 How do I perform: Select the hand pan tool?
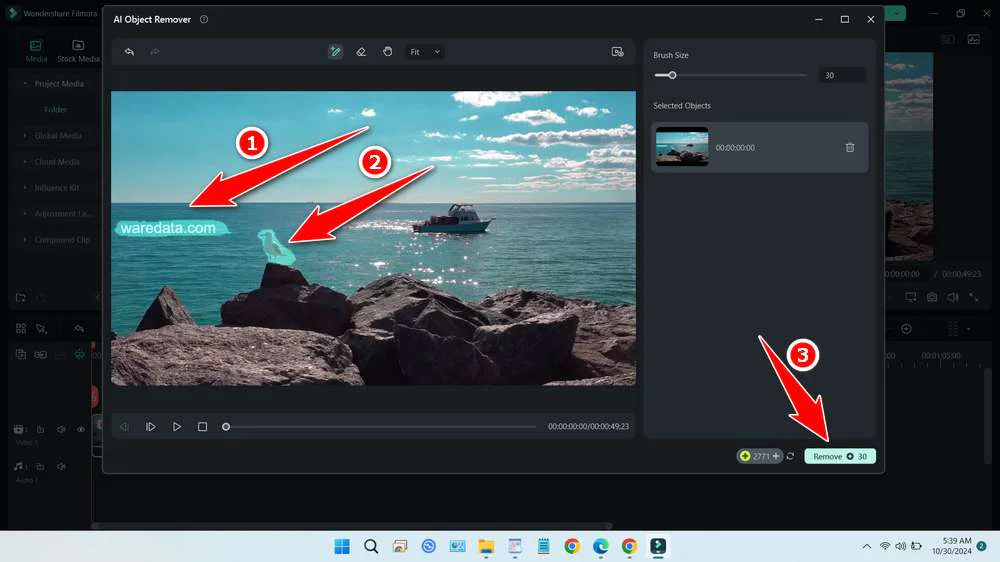pos(388,52)
